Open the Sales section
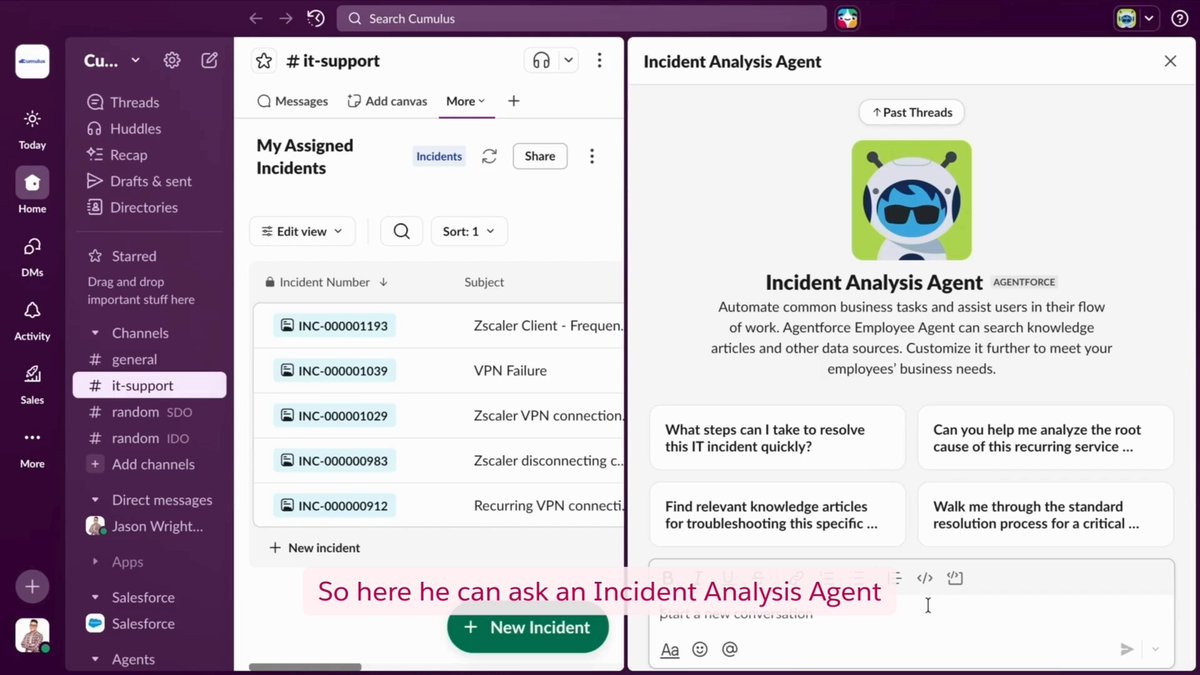 tap(32, 383)
